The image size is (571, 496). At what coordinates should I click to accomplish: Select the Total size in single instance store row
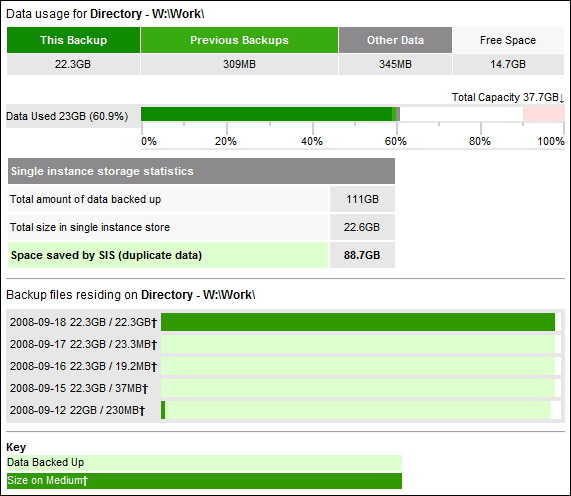point(201,227)
